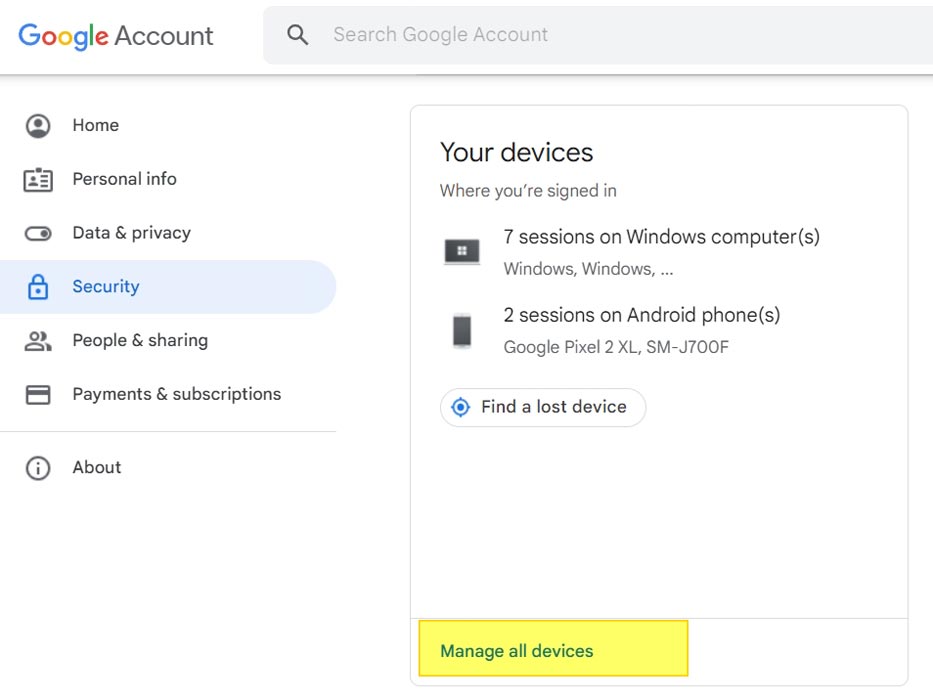
Task: Open Manage all devices link
Action: (x=516, y=651)
